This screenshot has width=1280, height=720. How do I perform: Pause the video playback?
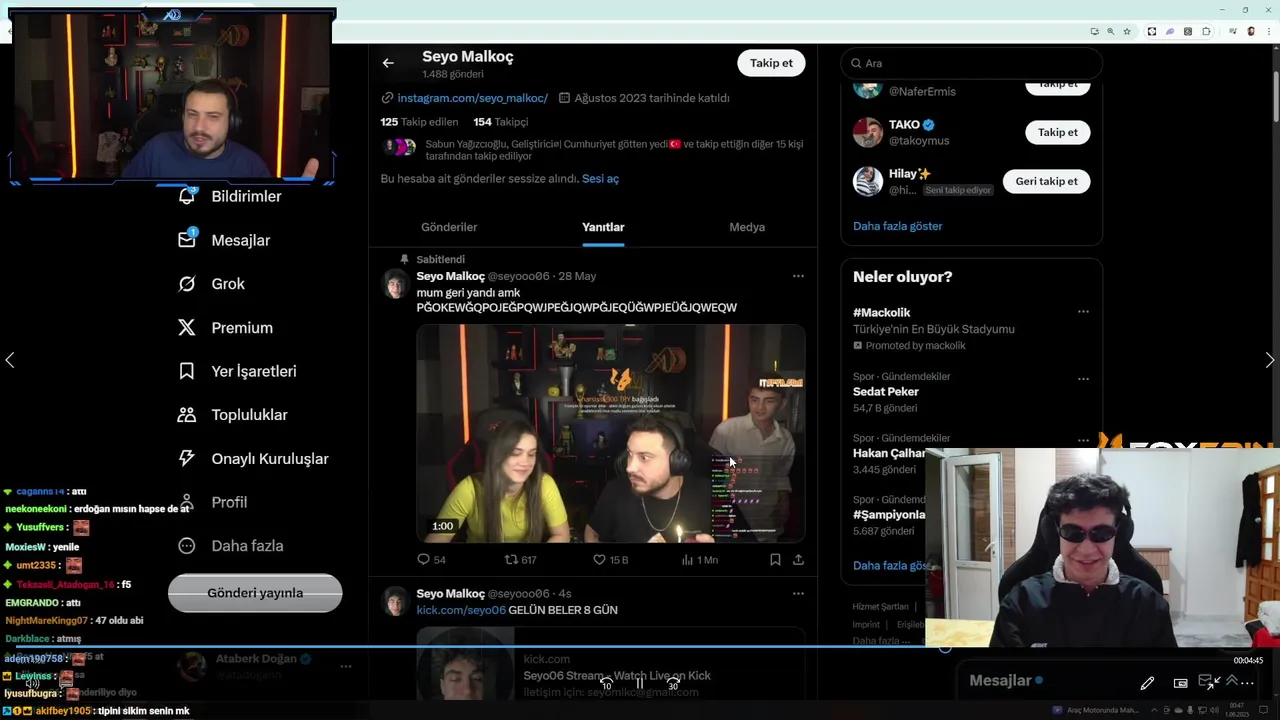click(640, 684)
